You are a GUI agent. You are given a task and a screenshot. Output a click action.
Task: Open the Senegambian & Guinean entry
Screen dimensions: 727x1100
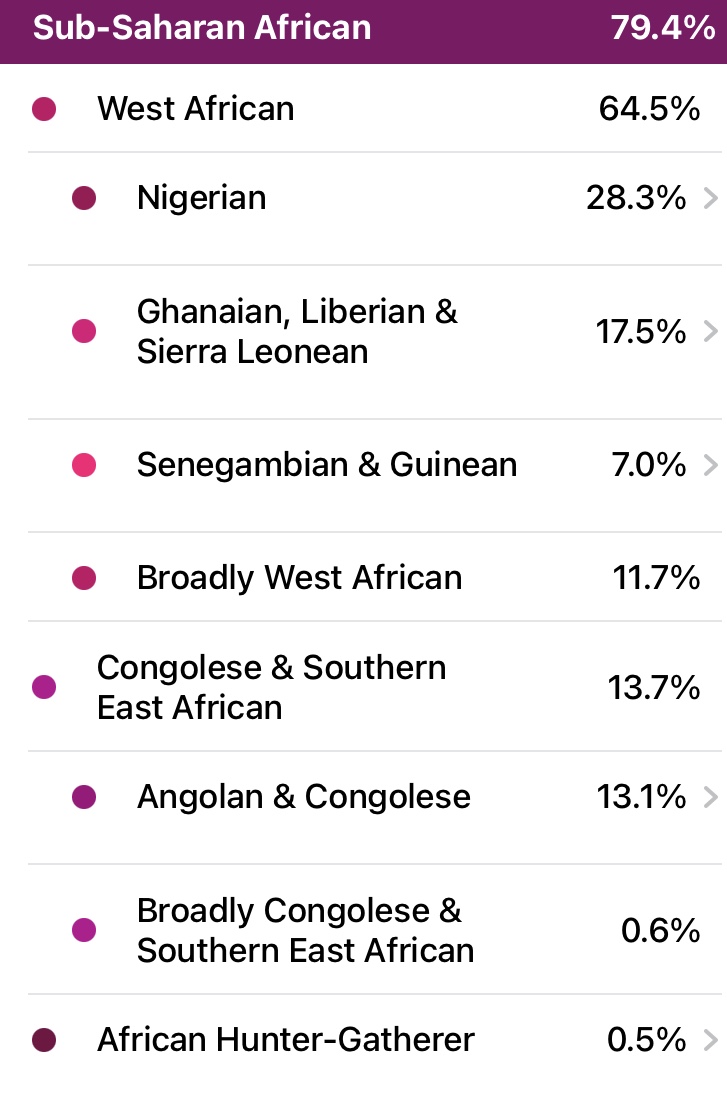pyautogui.click(x=374, y=476)
